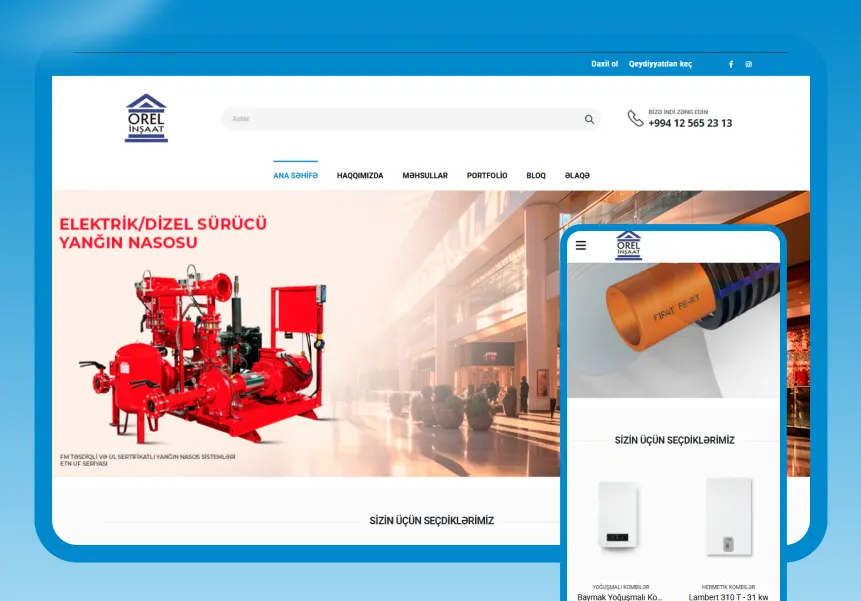The height and width of the screenshot is (601, 861).
Task: Click the Qeydiyyatdan keç register link
Action: (x=660, y=64)
